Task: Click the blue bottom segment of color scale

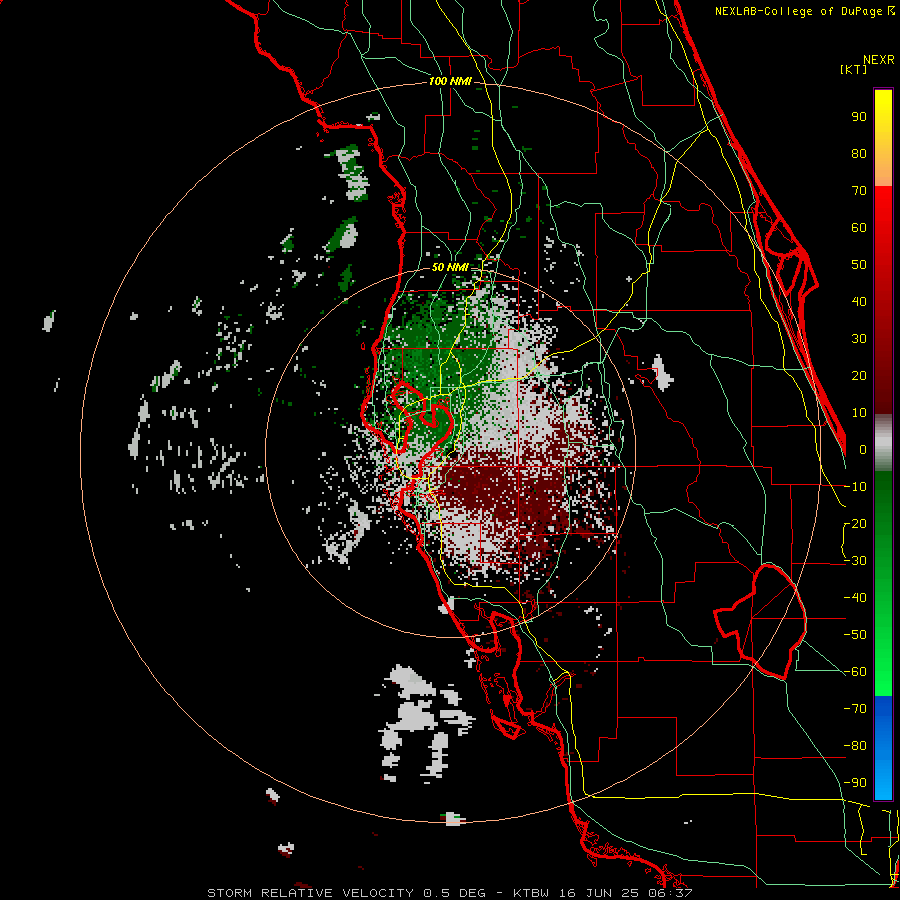Action: (x=883, y=748)
